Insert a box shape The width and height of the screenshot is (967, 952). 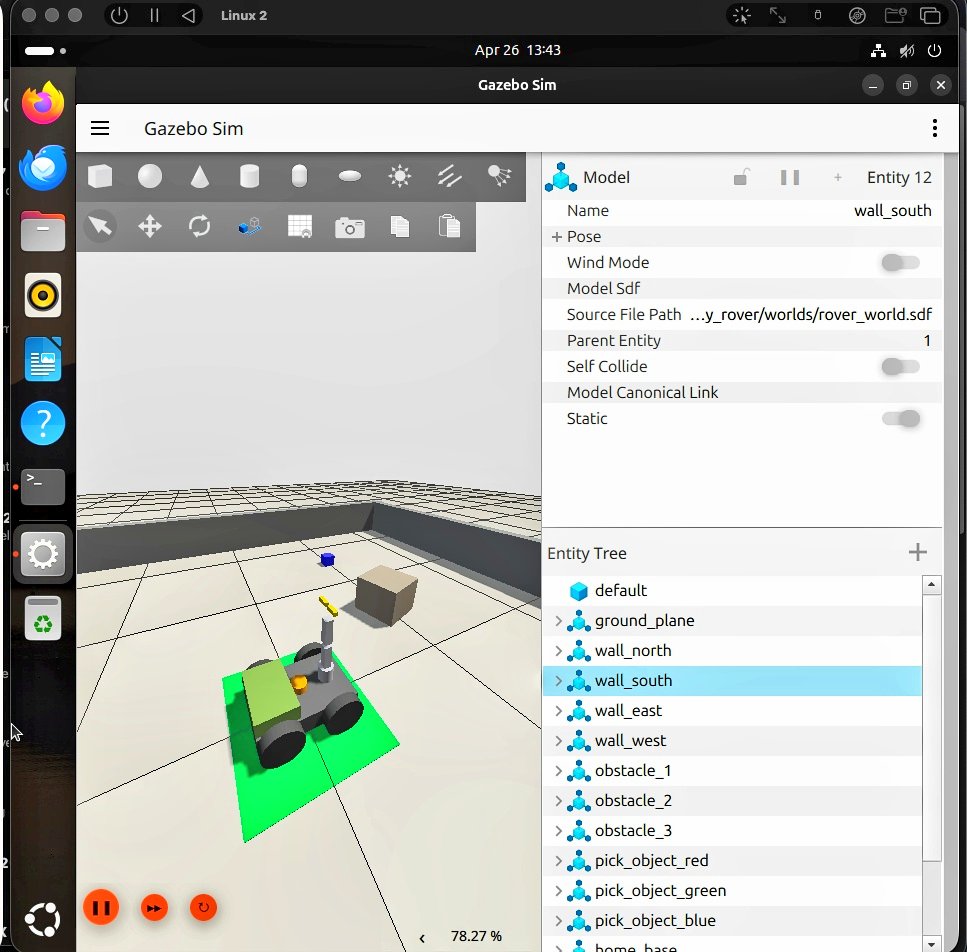[100, 176]
